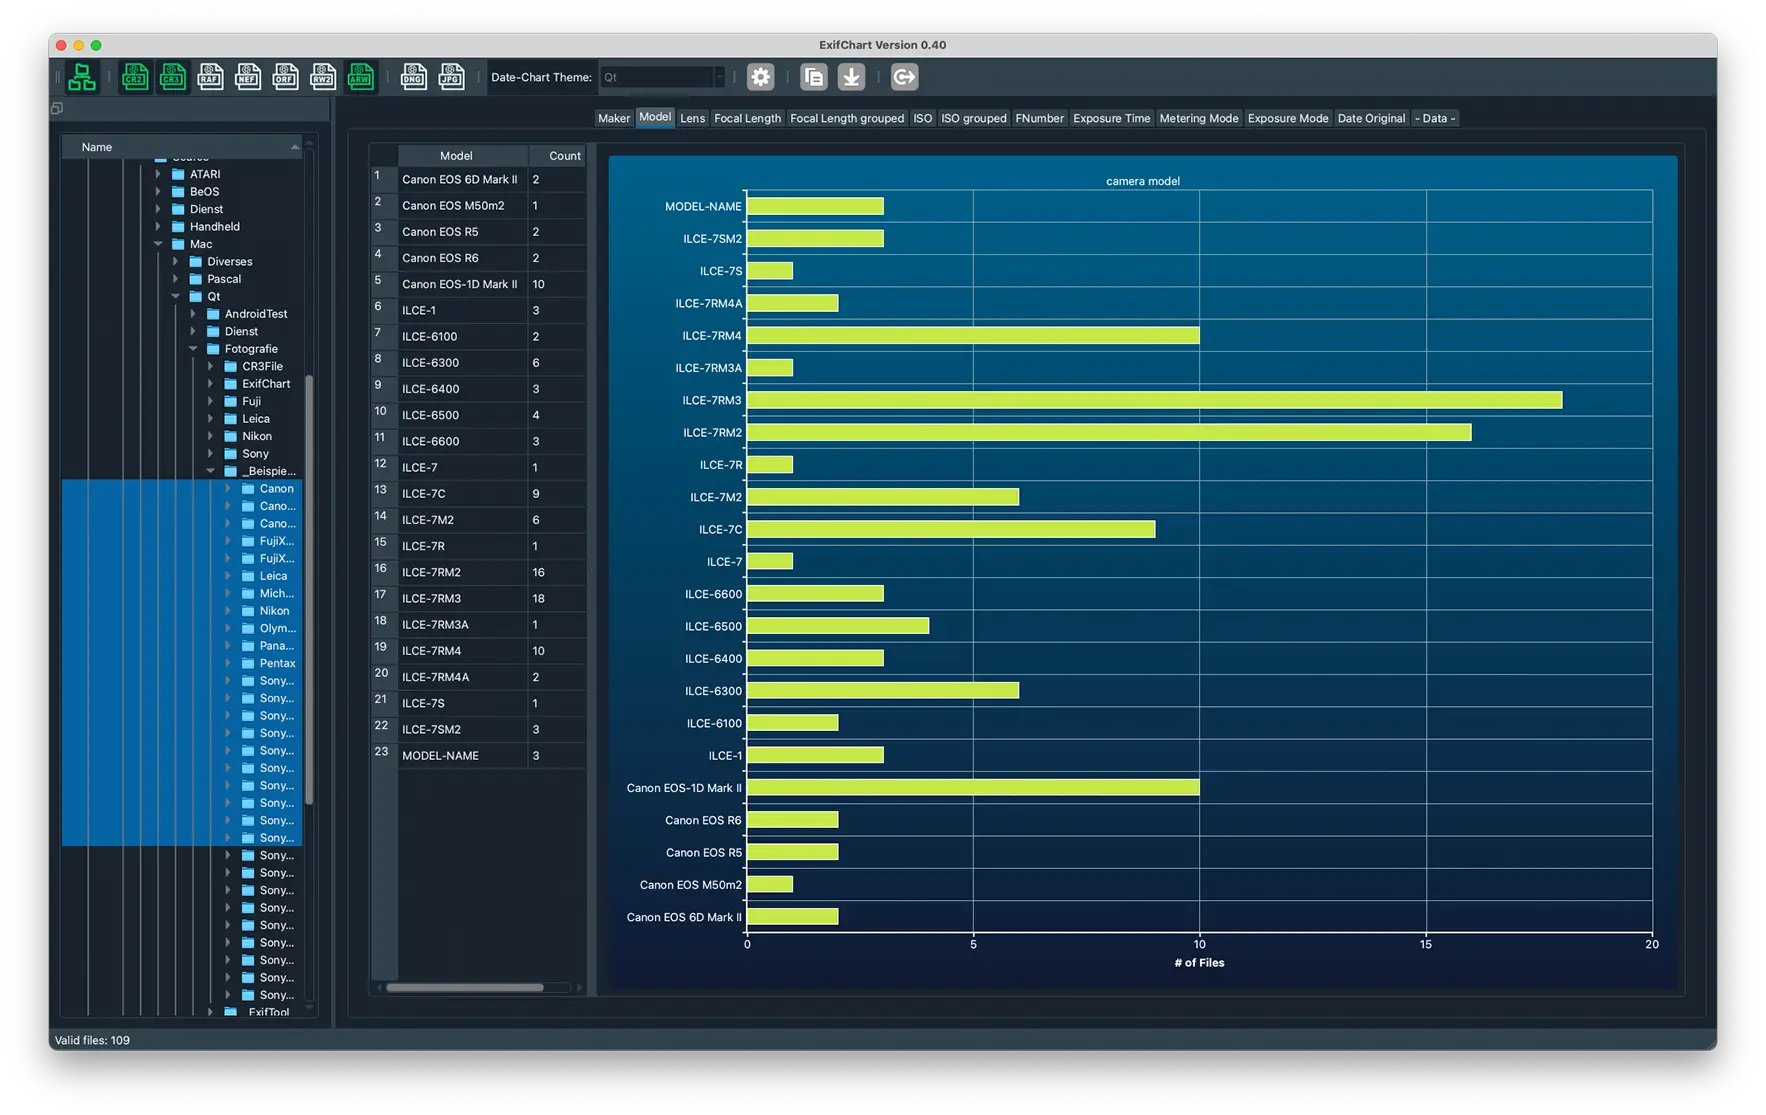Click the NEF file format icon
Screen dimensions: 1766x1115
(x=247, y=77)
